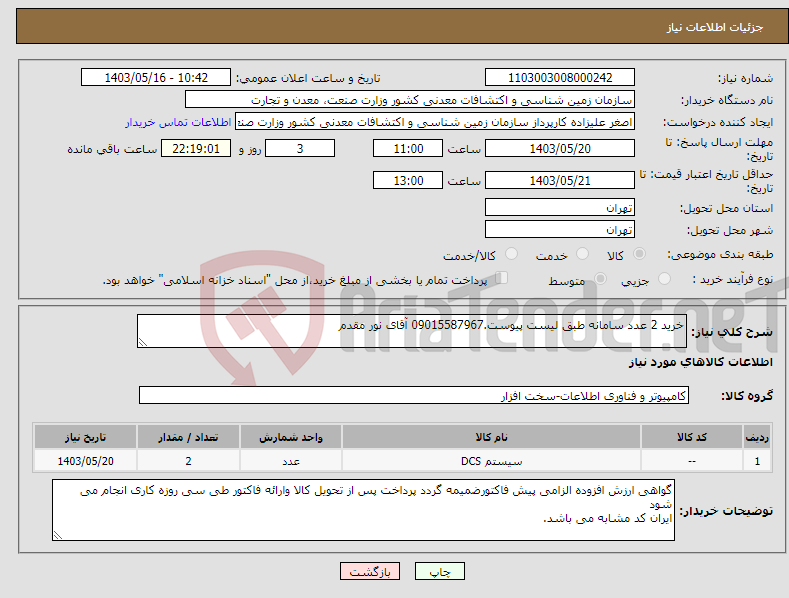Click the تعداد / مقدار column header
The width and height of the screenshot is (789, 598).
pos(188,437)
